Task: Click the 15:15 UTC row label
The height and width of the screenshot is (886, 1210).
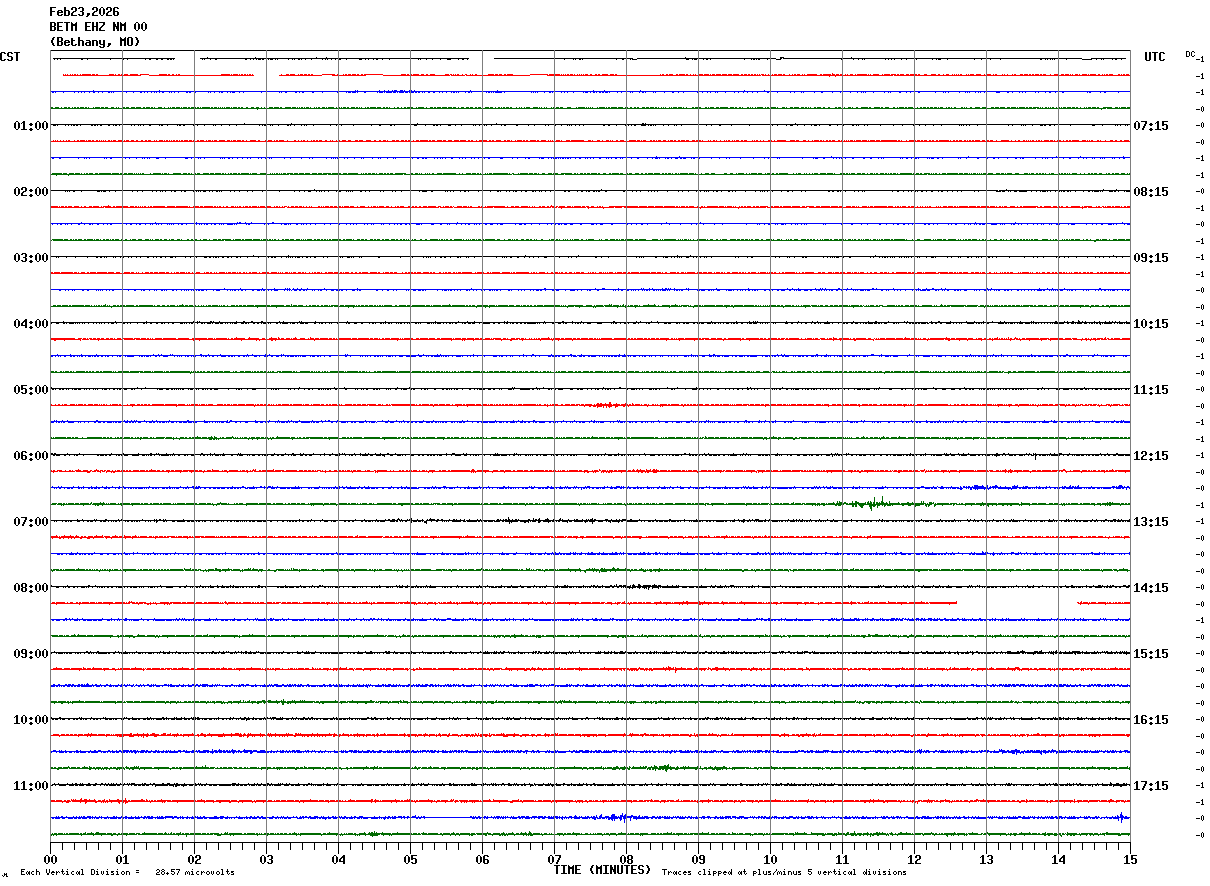Action: click(x=1151, y=654)
